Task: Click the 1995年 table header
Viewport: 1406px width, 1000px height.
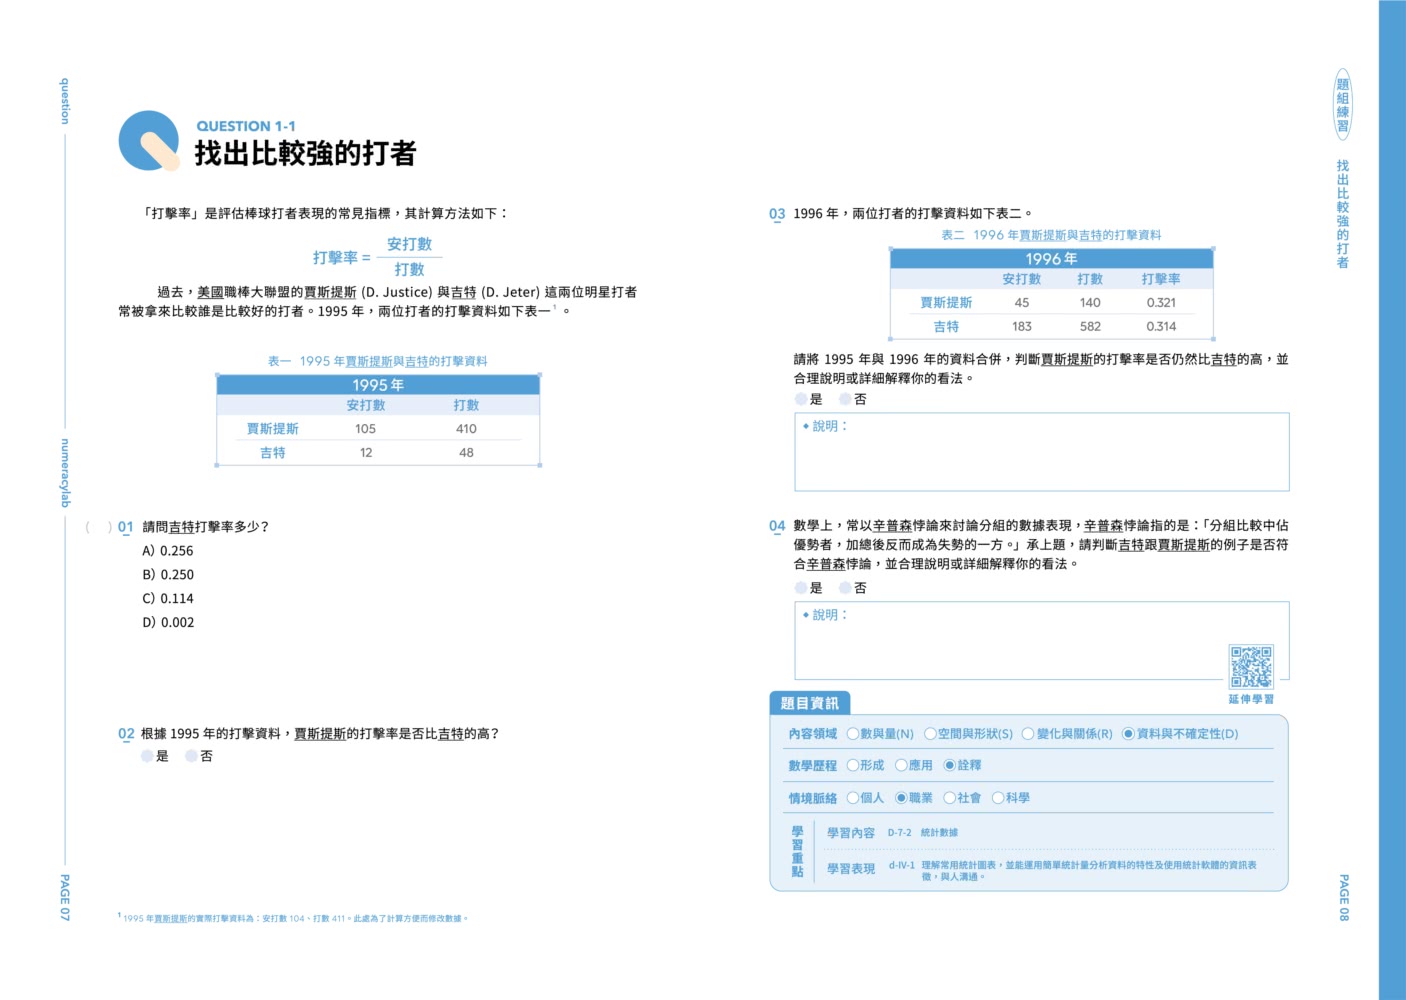Action: [x=378, y=385]
